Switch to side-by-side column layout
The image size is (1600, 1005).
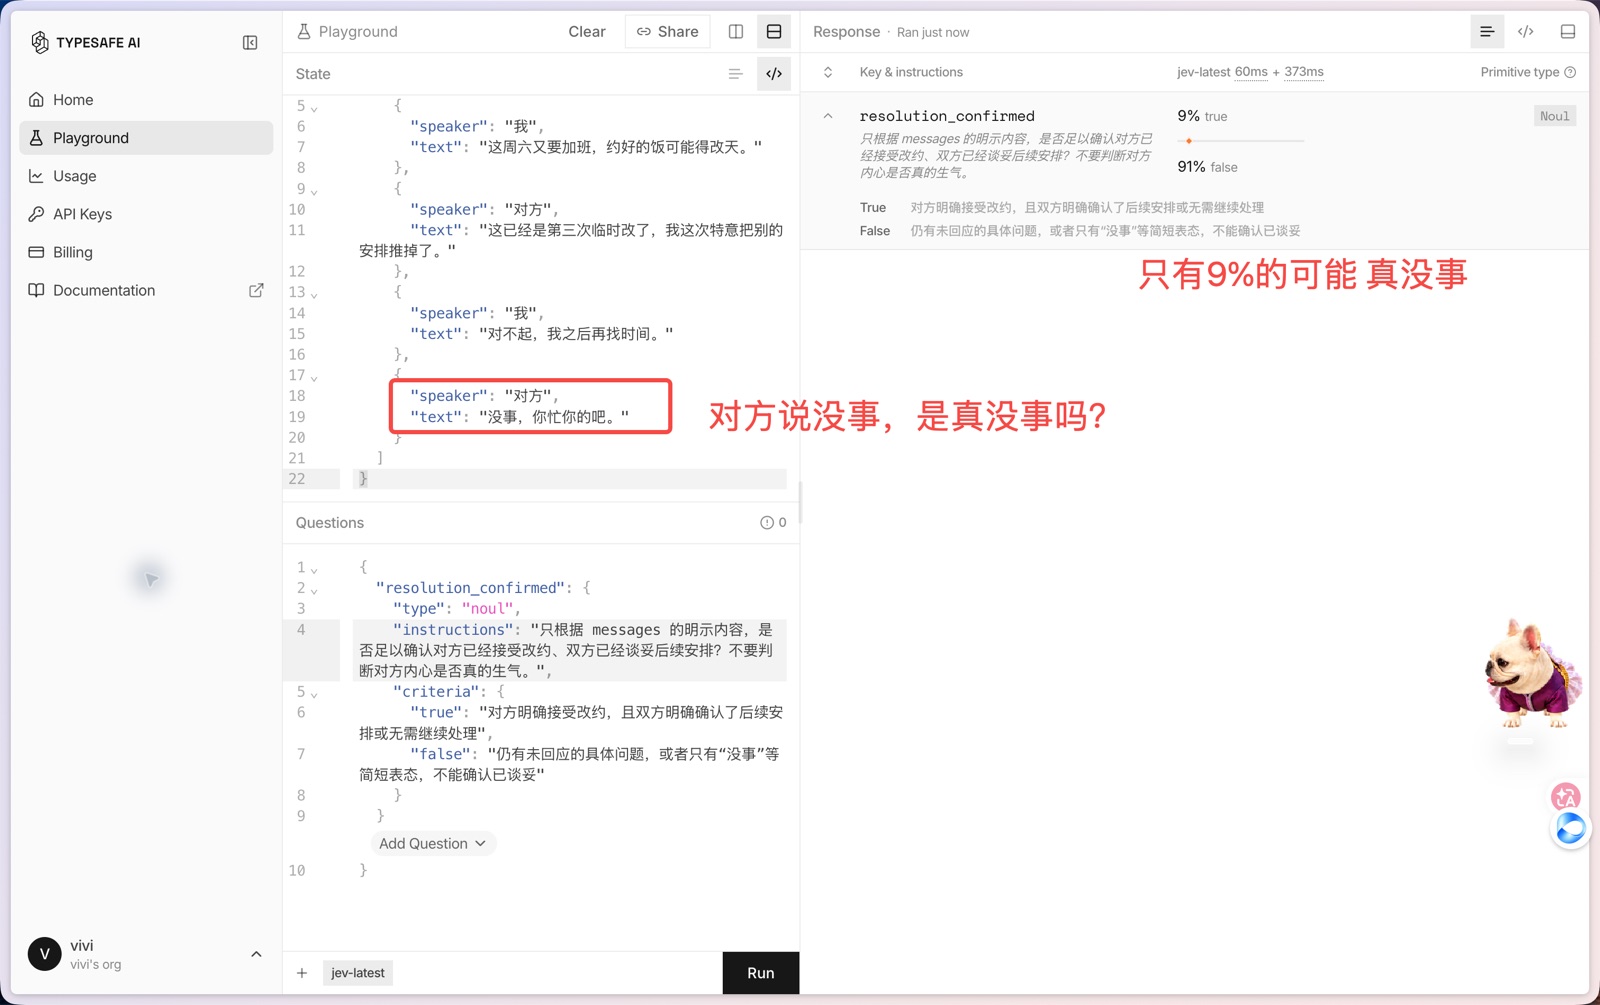click(x=736, y=32)
